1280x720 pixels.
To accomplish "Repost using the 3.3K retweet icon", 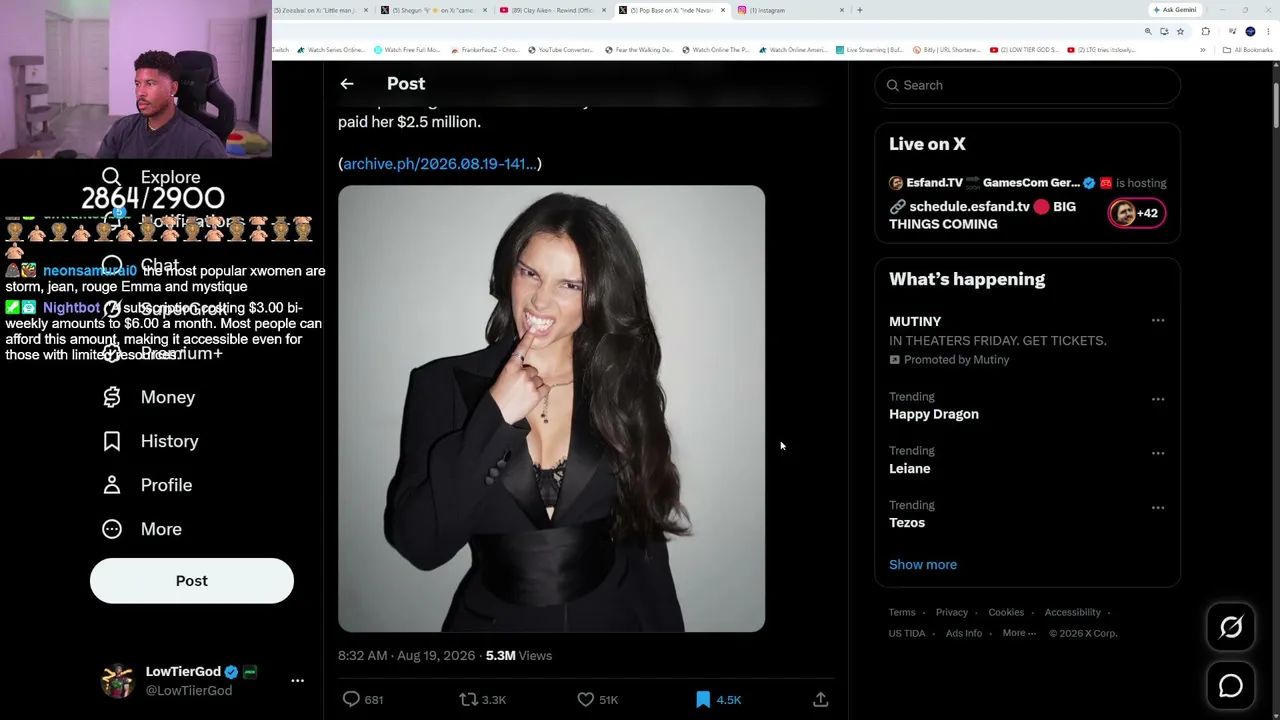I will point(468,699).
